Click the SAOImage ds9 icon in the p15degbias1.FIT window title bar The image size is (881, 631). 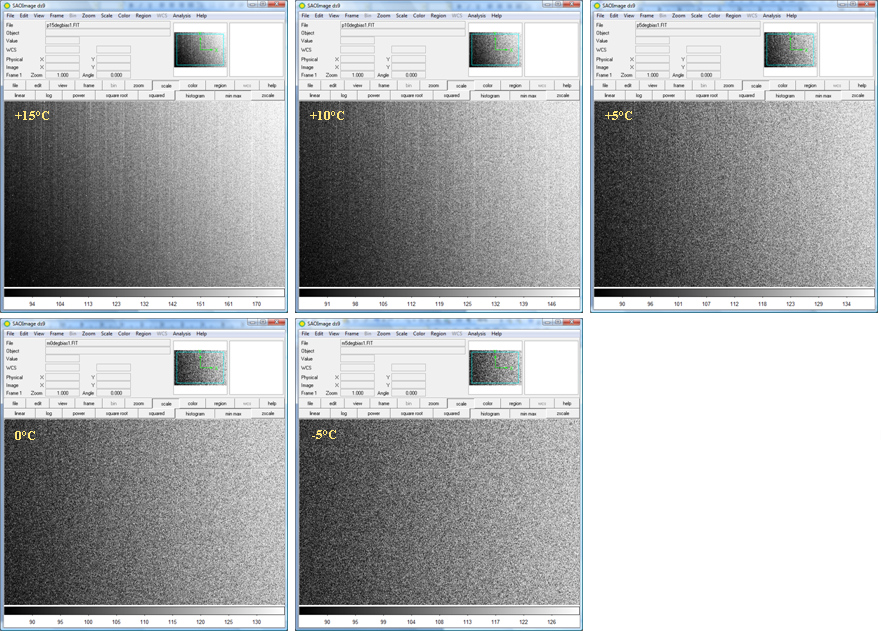coord(7,5)
